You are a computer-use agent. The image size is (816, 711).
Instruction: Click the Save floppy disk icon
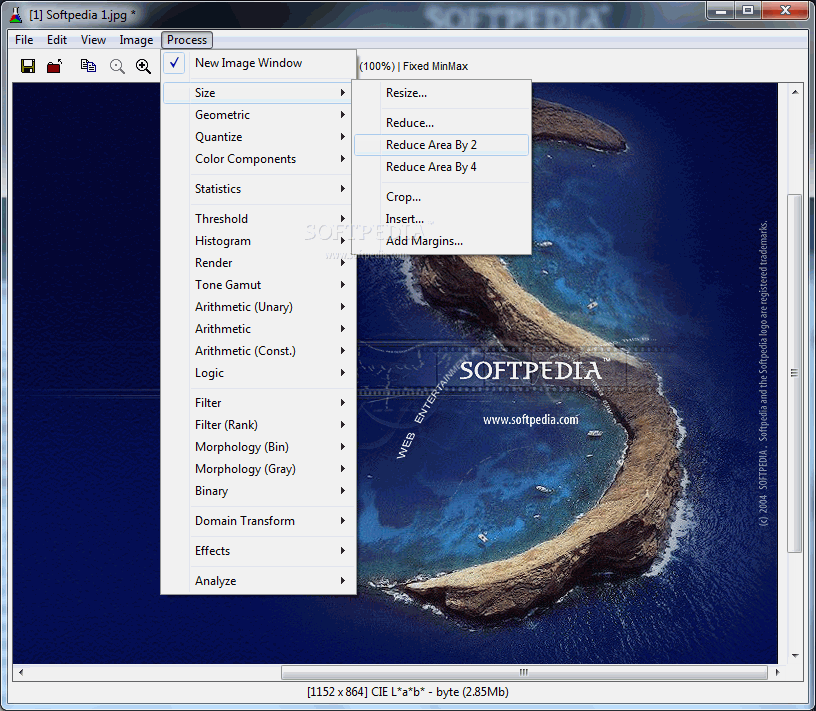click(28, 66)
